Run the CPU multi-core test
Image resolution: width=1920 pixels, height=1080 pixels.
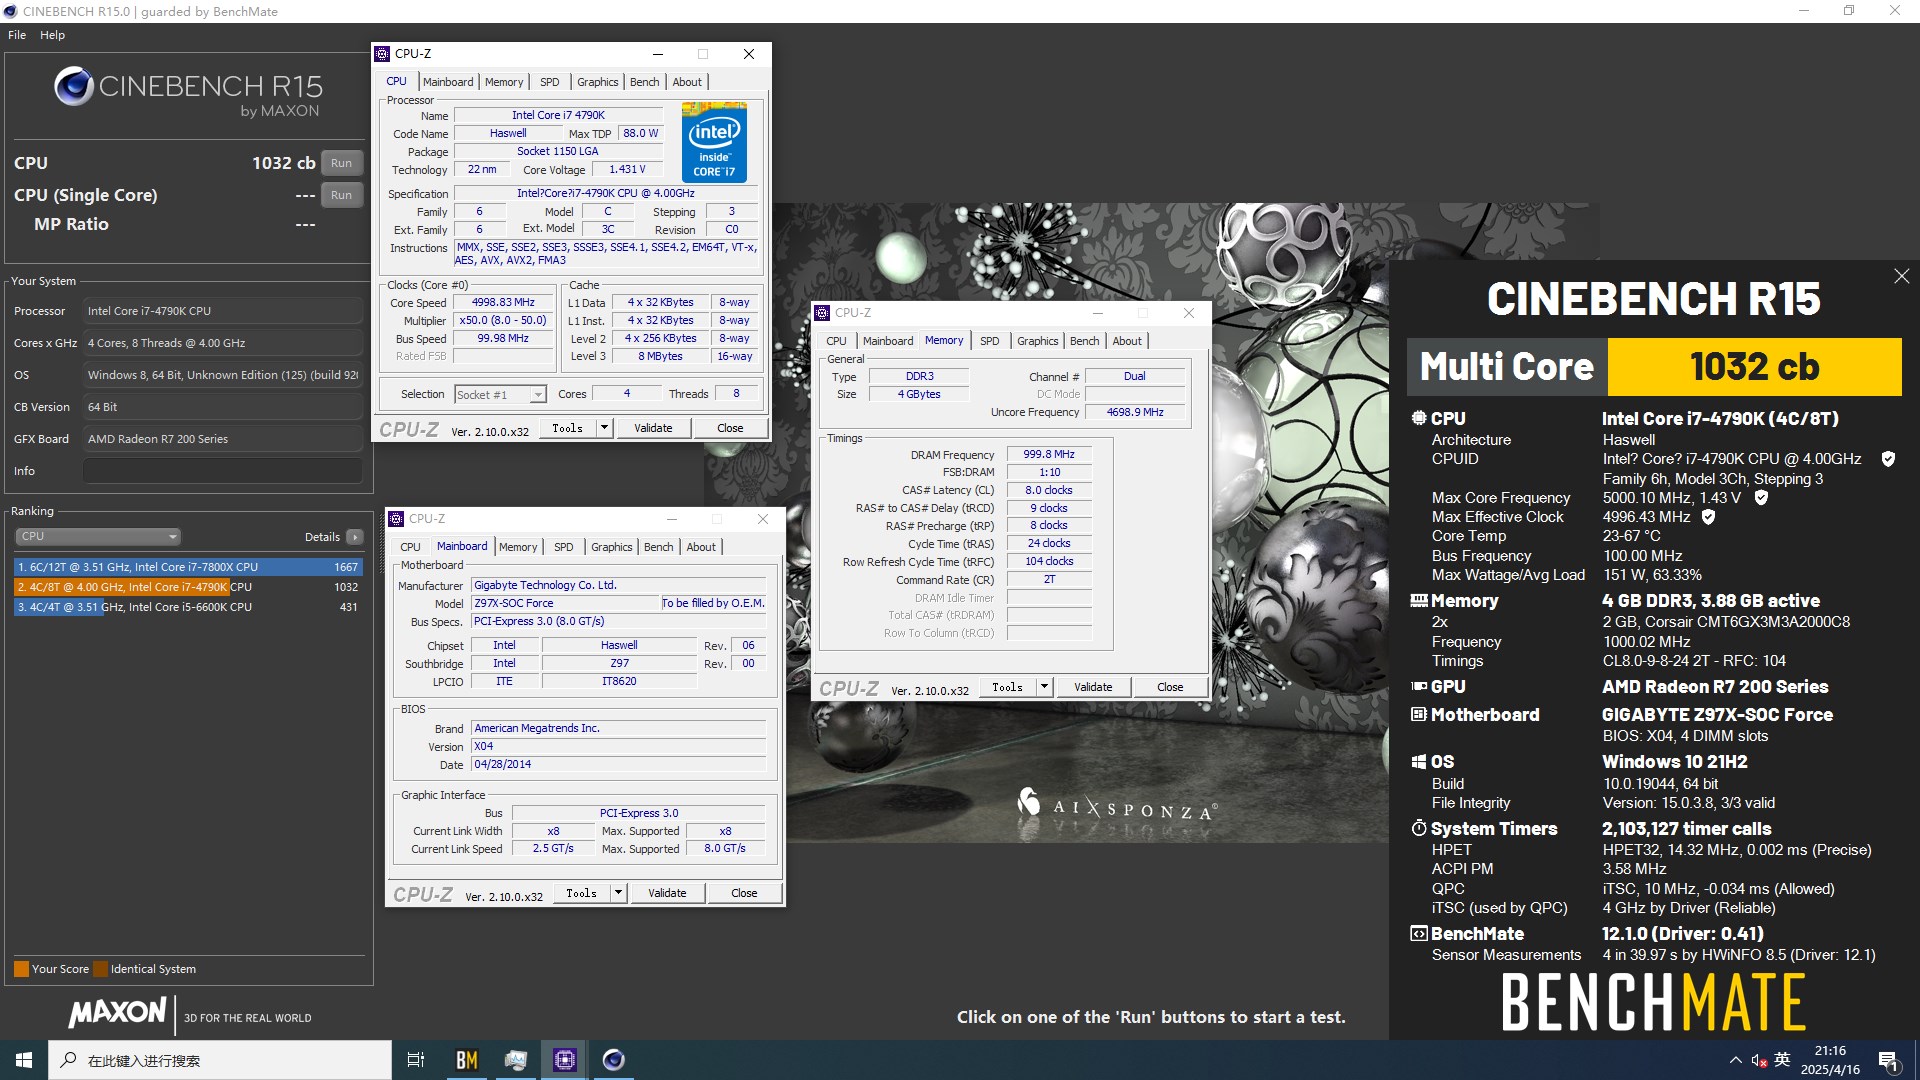(341, 163)
